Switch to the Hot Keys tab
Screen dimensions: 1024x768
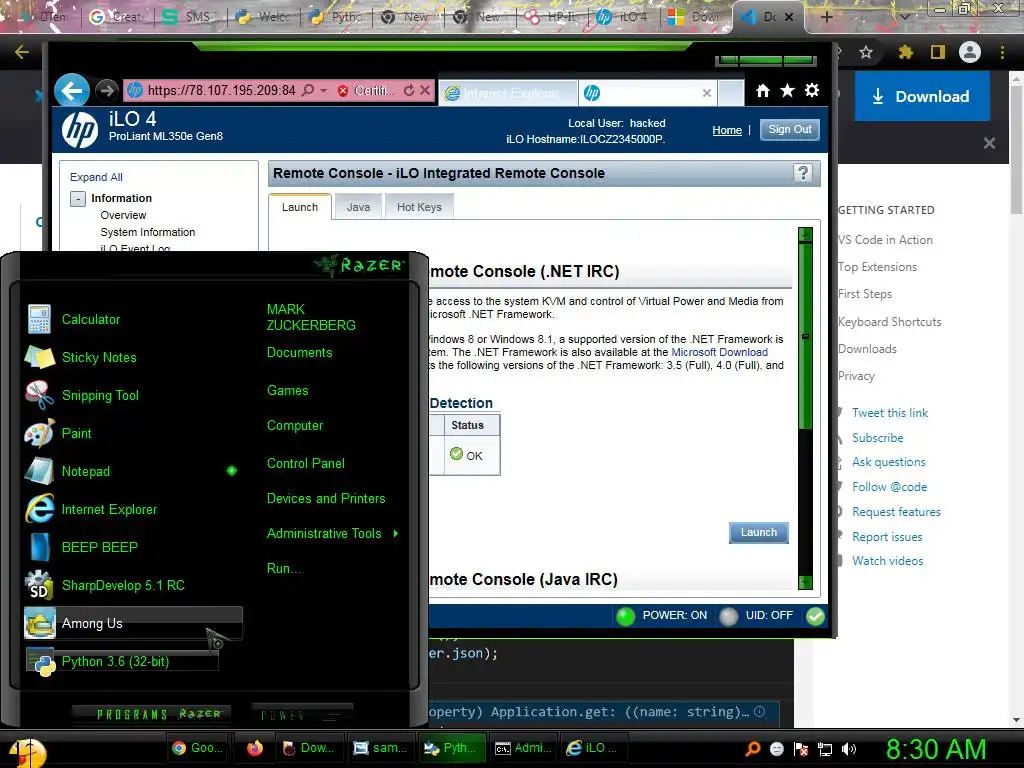[x=419, y=207]
